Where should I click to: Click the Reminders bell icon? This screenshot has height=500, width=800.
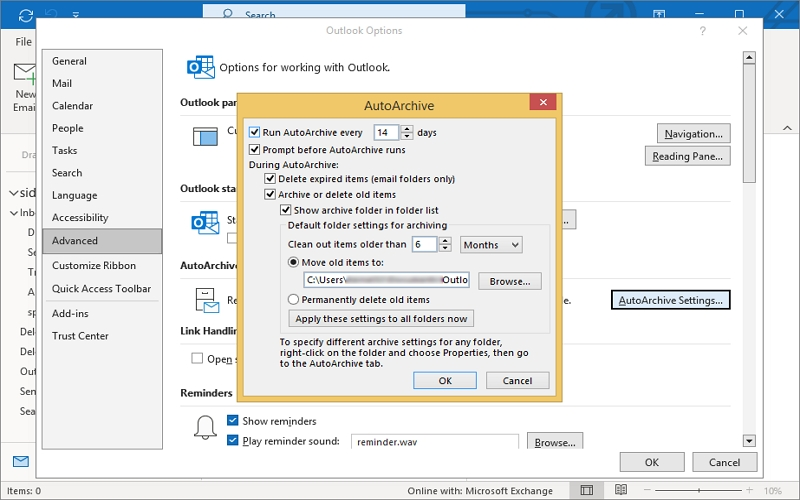click(205, 427)
